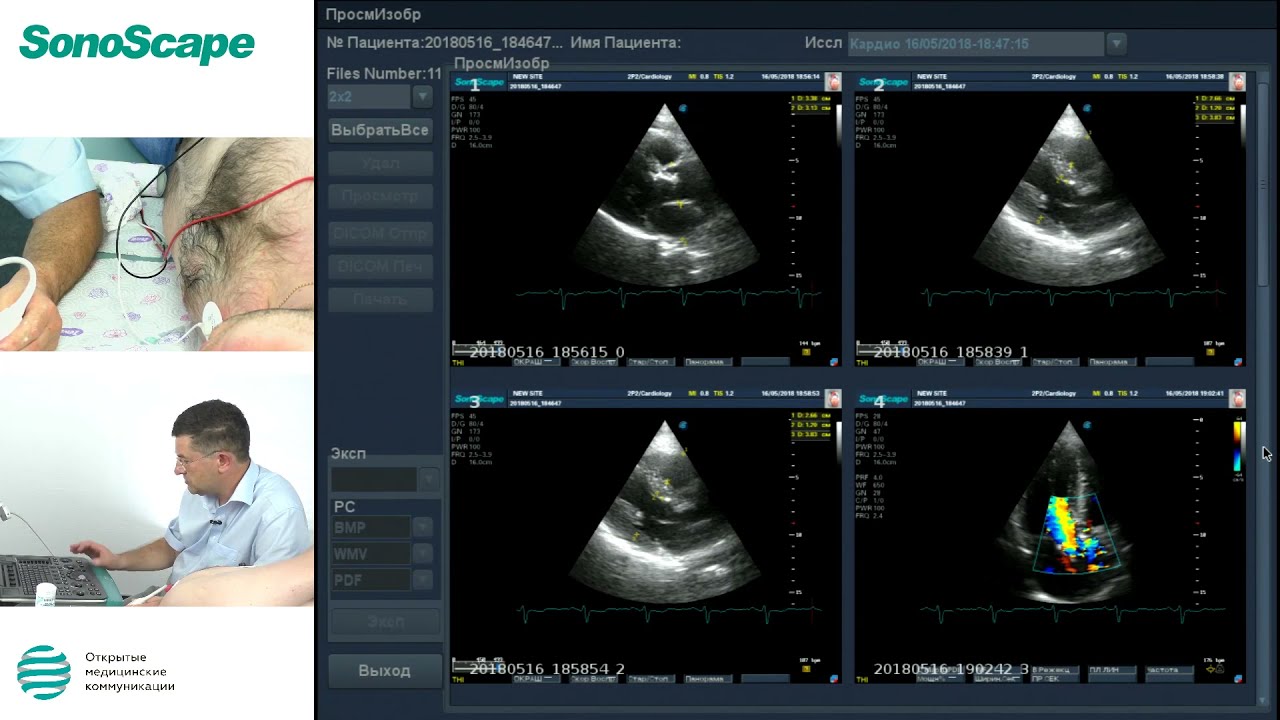
Task: Open the PDF format dropdown arrow
Action: [422, 579]
